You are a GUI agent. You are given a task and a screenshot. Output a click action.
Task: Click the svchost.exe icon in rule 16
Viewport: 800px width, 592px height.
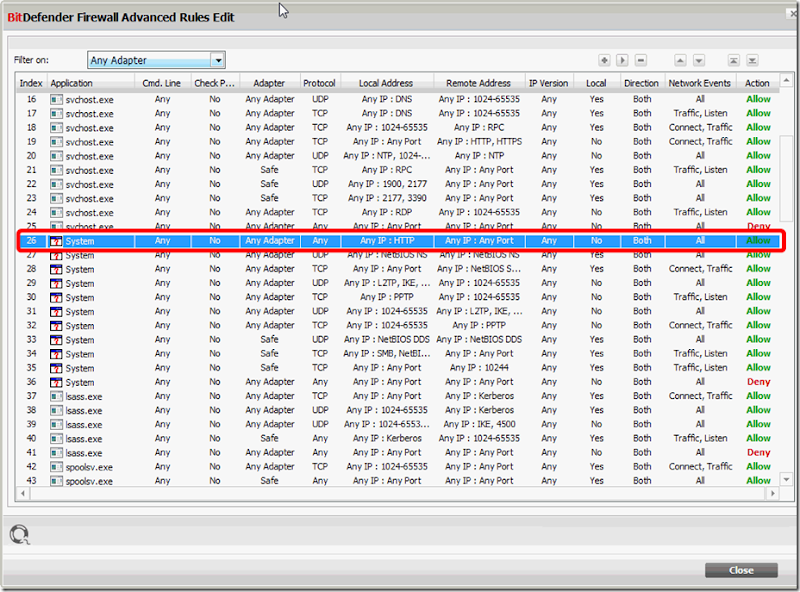coord(56,100)
